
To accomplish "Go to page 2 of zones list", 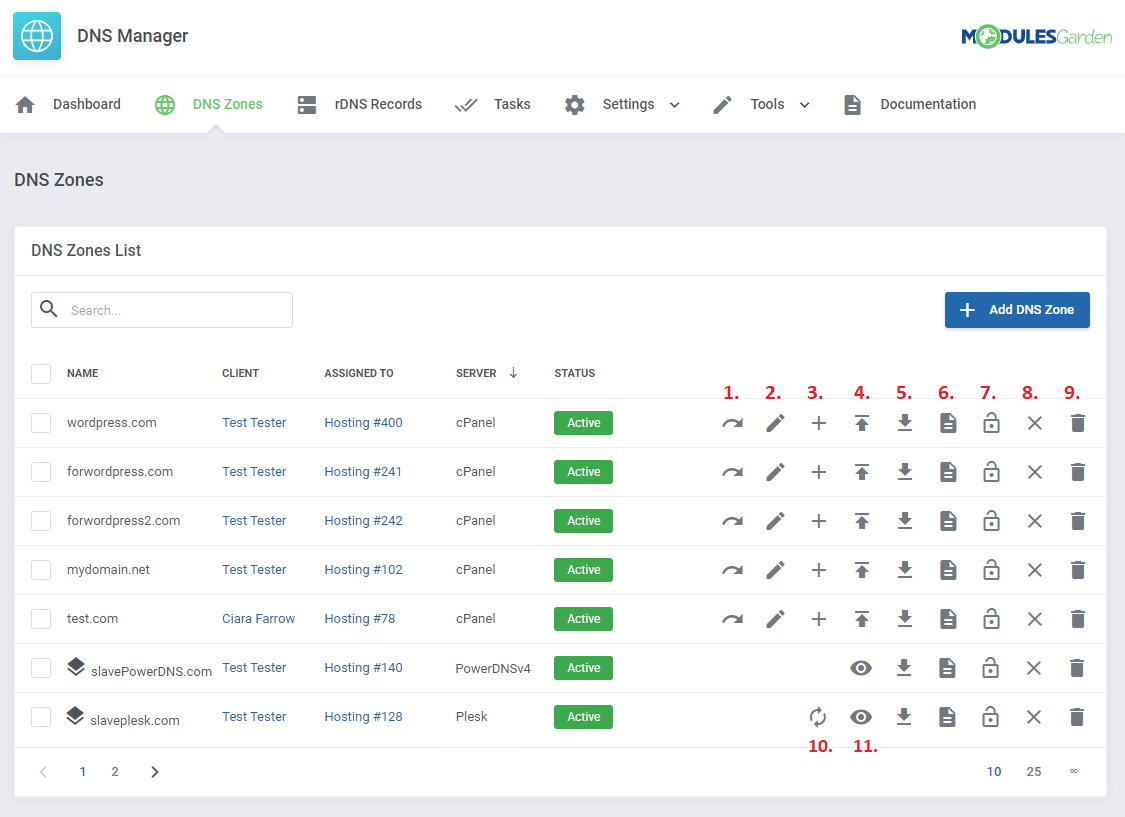I will [115, 772].
